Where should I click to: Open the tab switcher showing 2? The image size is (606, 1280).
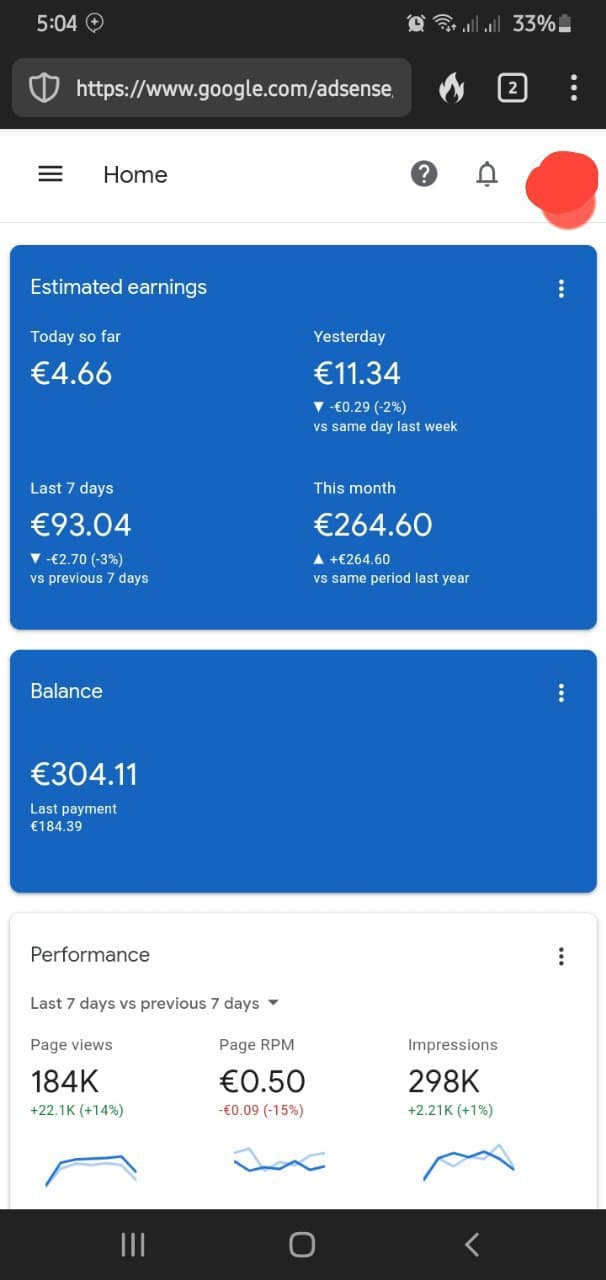point(512,88)
